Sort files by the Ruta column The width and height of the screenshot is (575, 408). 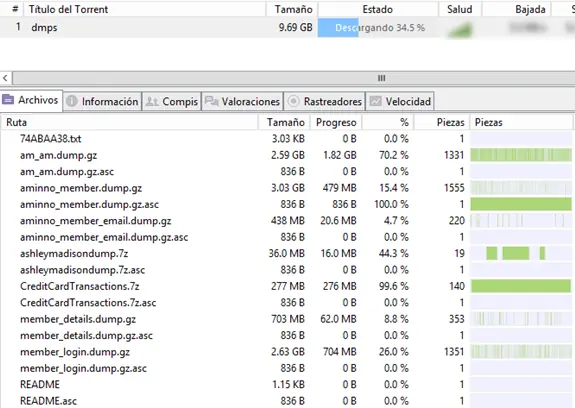click(130, 122)
